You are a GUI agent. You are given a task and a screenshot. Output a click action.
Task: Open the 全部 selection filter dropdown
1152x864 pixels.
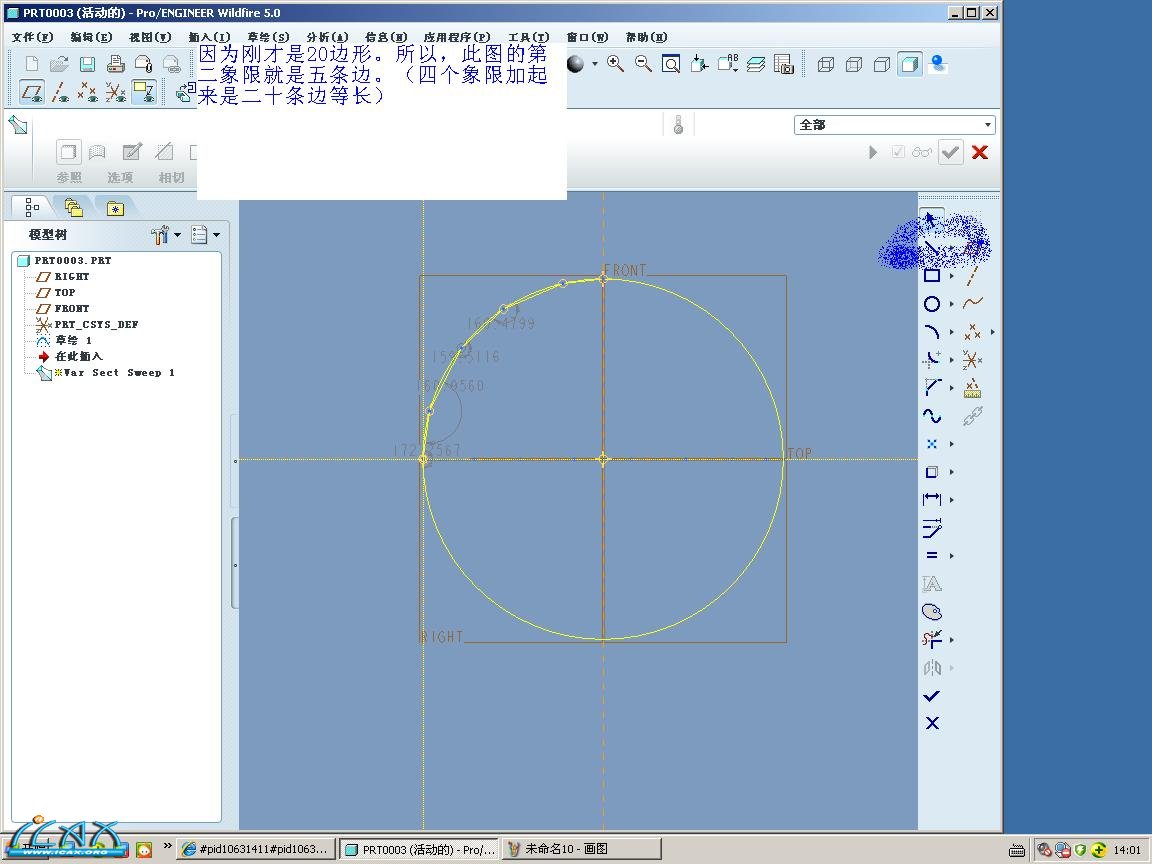(x=988, y=125)
